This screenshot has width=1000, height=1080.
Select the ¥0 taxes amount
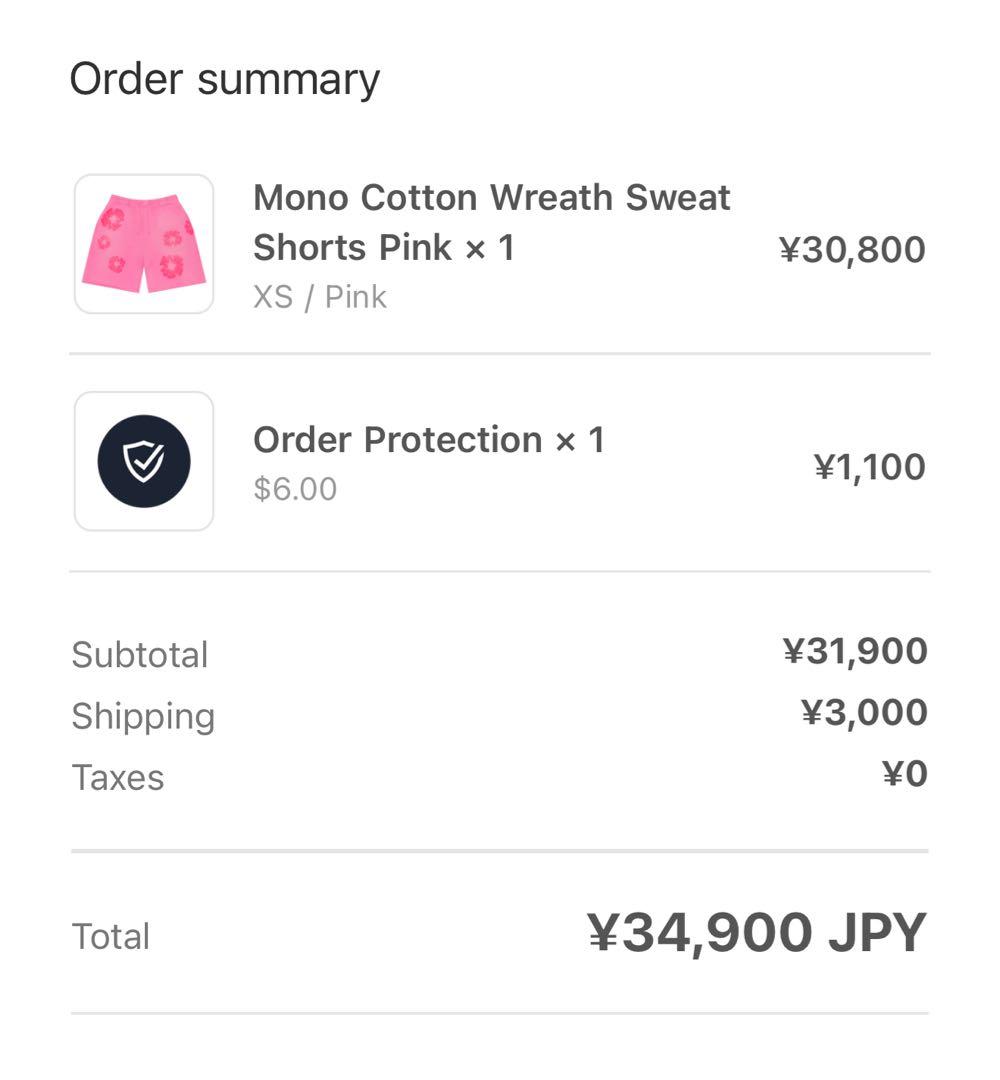click(905, 774)
